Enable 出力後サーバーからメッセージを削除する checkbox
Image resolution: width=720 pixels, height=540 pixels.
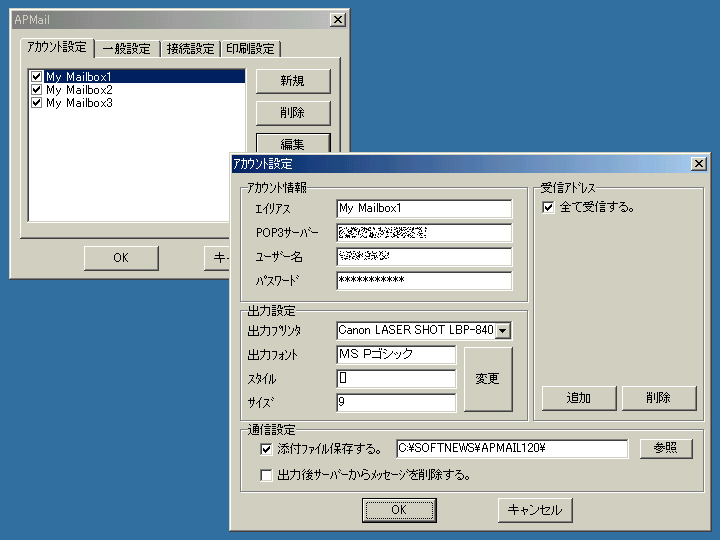(266, 475)
